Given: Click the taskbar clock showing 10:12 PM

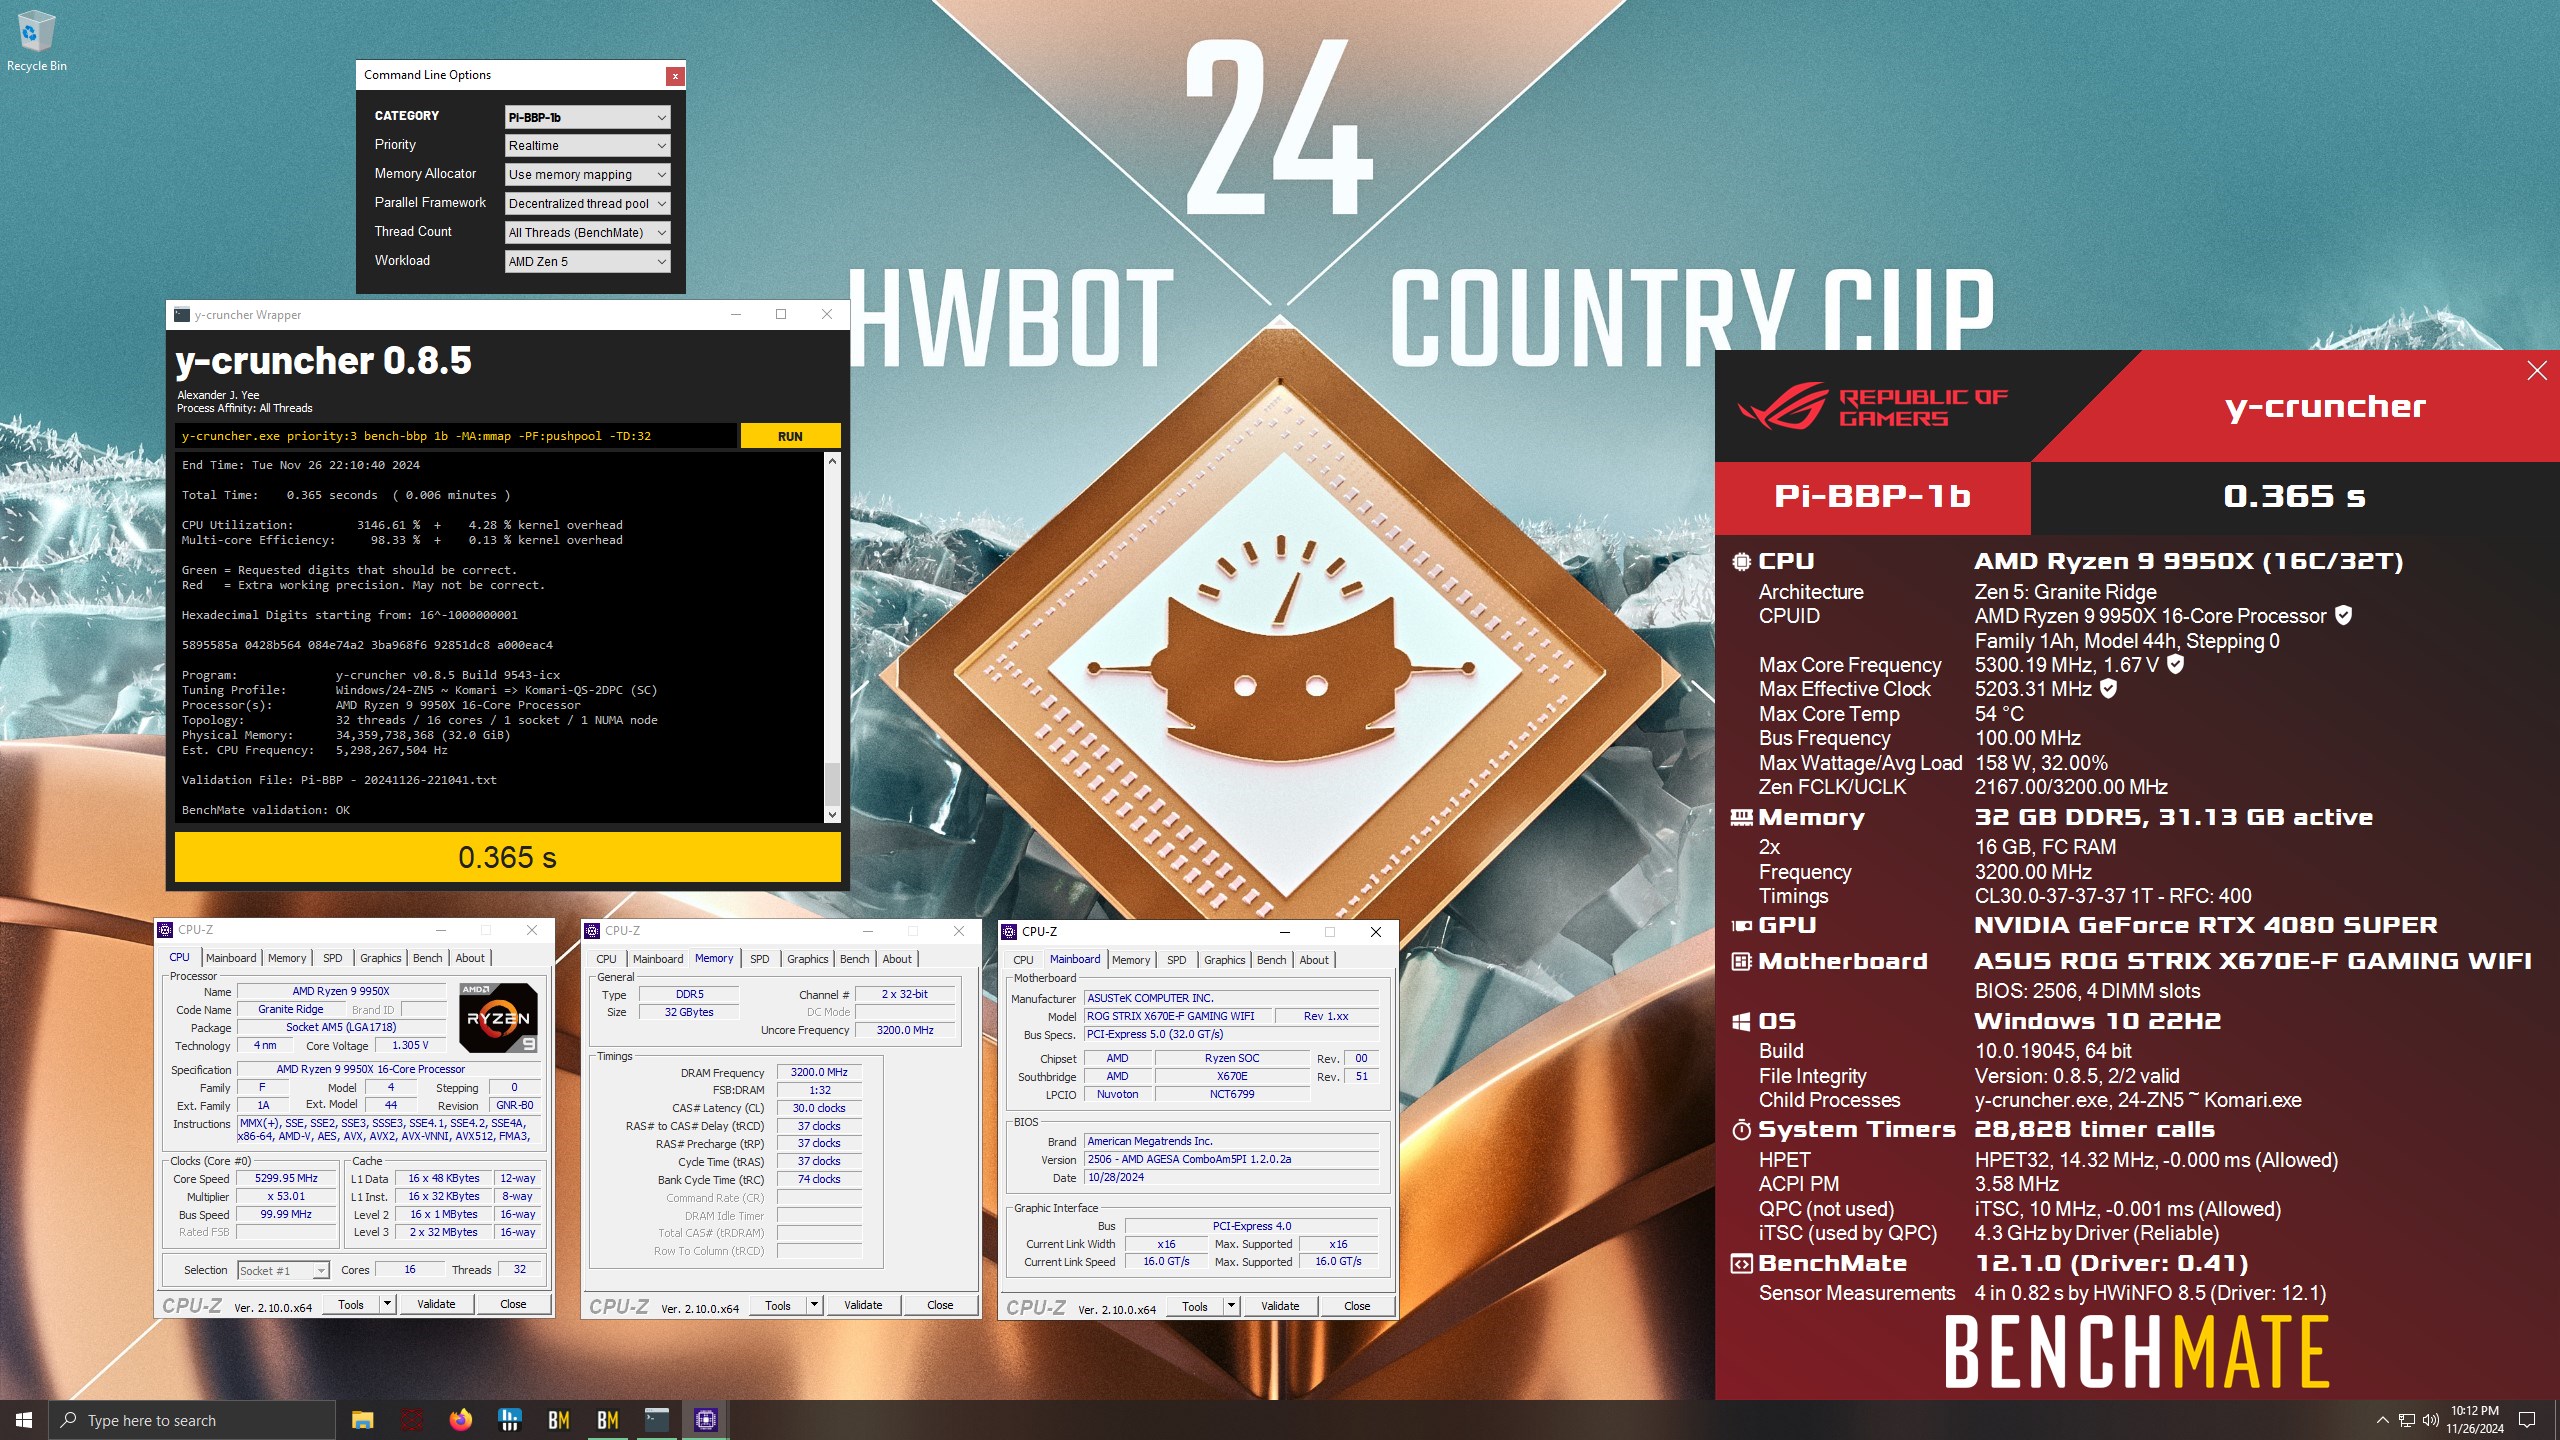Looking at the screenshot, I should [2475, 1420].
